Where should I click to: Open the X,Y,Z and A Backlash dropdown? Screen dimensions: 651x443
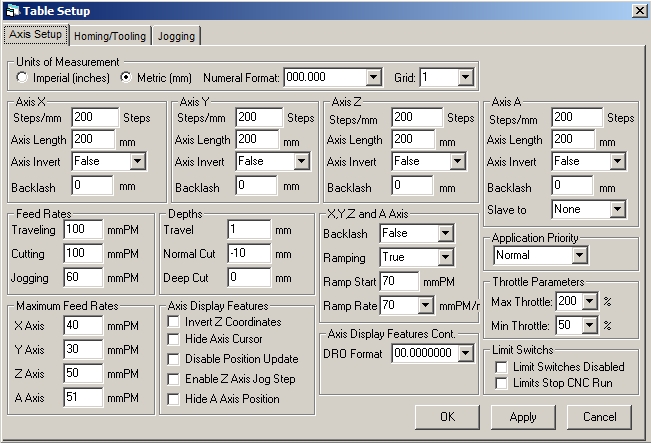pyautogui.click(x=445, y=233)
